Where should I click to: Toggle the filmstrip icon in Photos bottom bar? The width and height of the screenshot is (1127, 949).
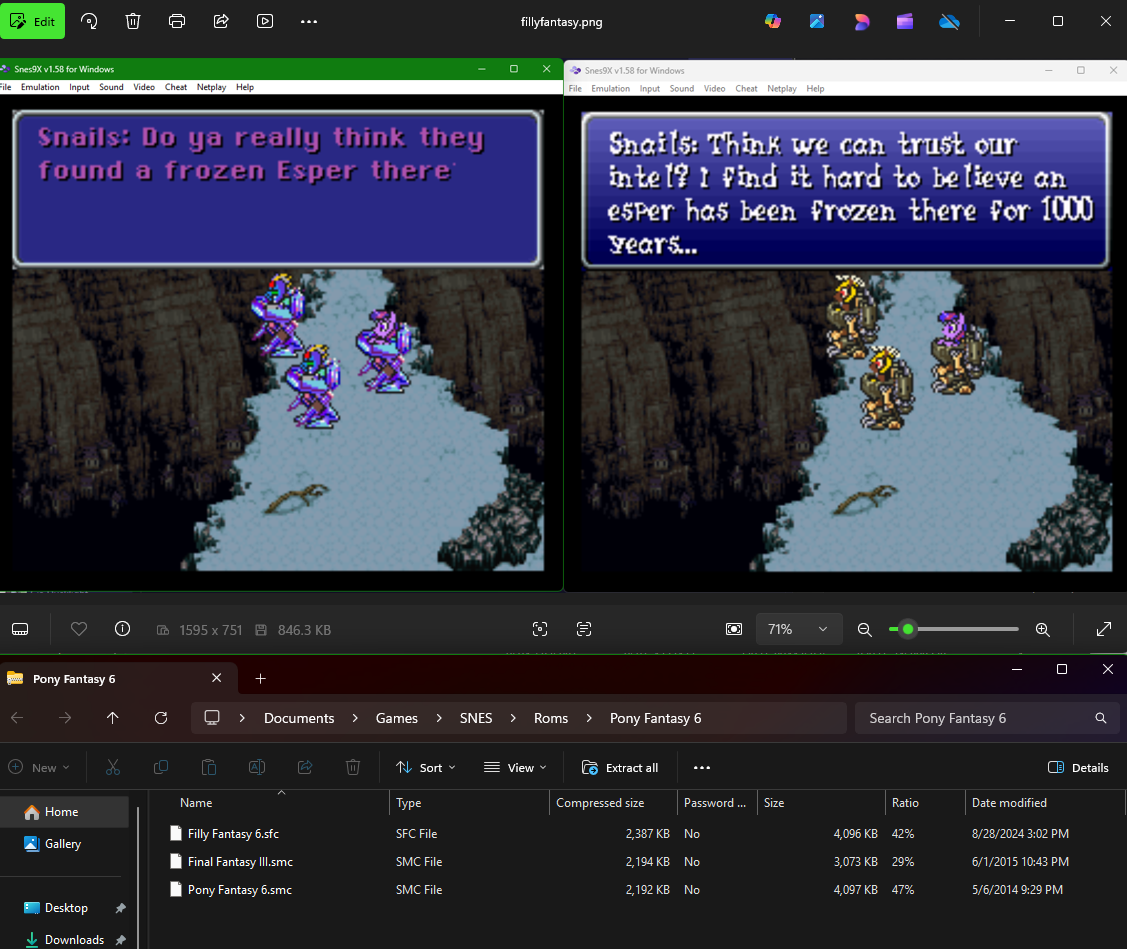(20, 630)
